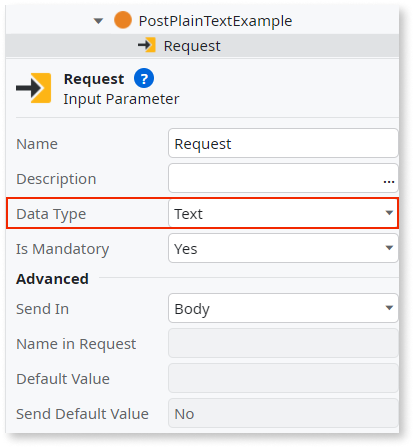Click the Request heading title in properties

[x=94, y=79]
